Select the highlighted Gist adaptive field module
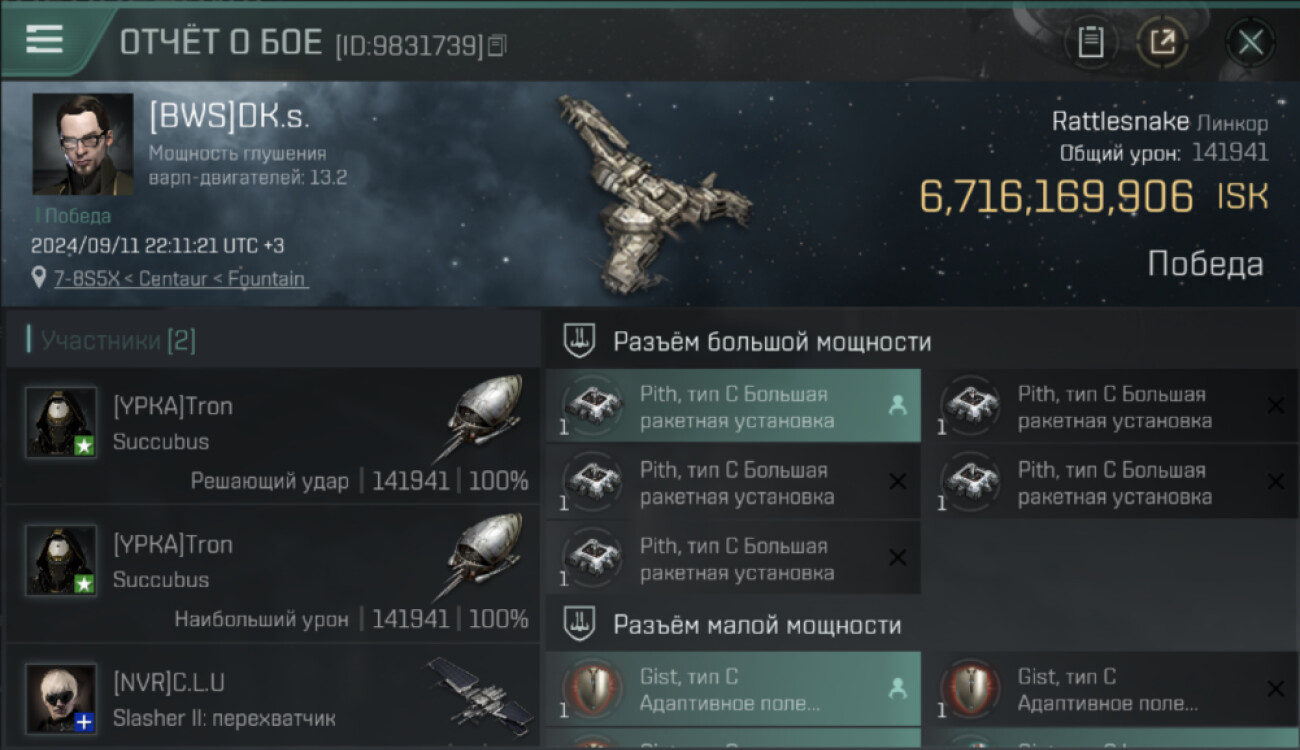Viewport: 1300px width, 750px height. 733,689
